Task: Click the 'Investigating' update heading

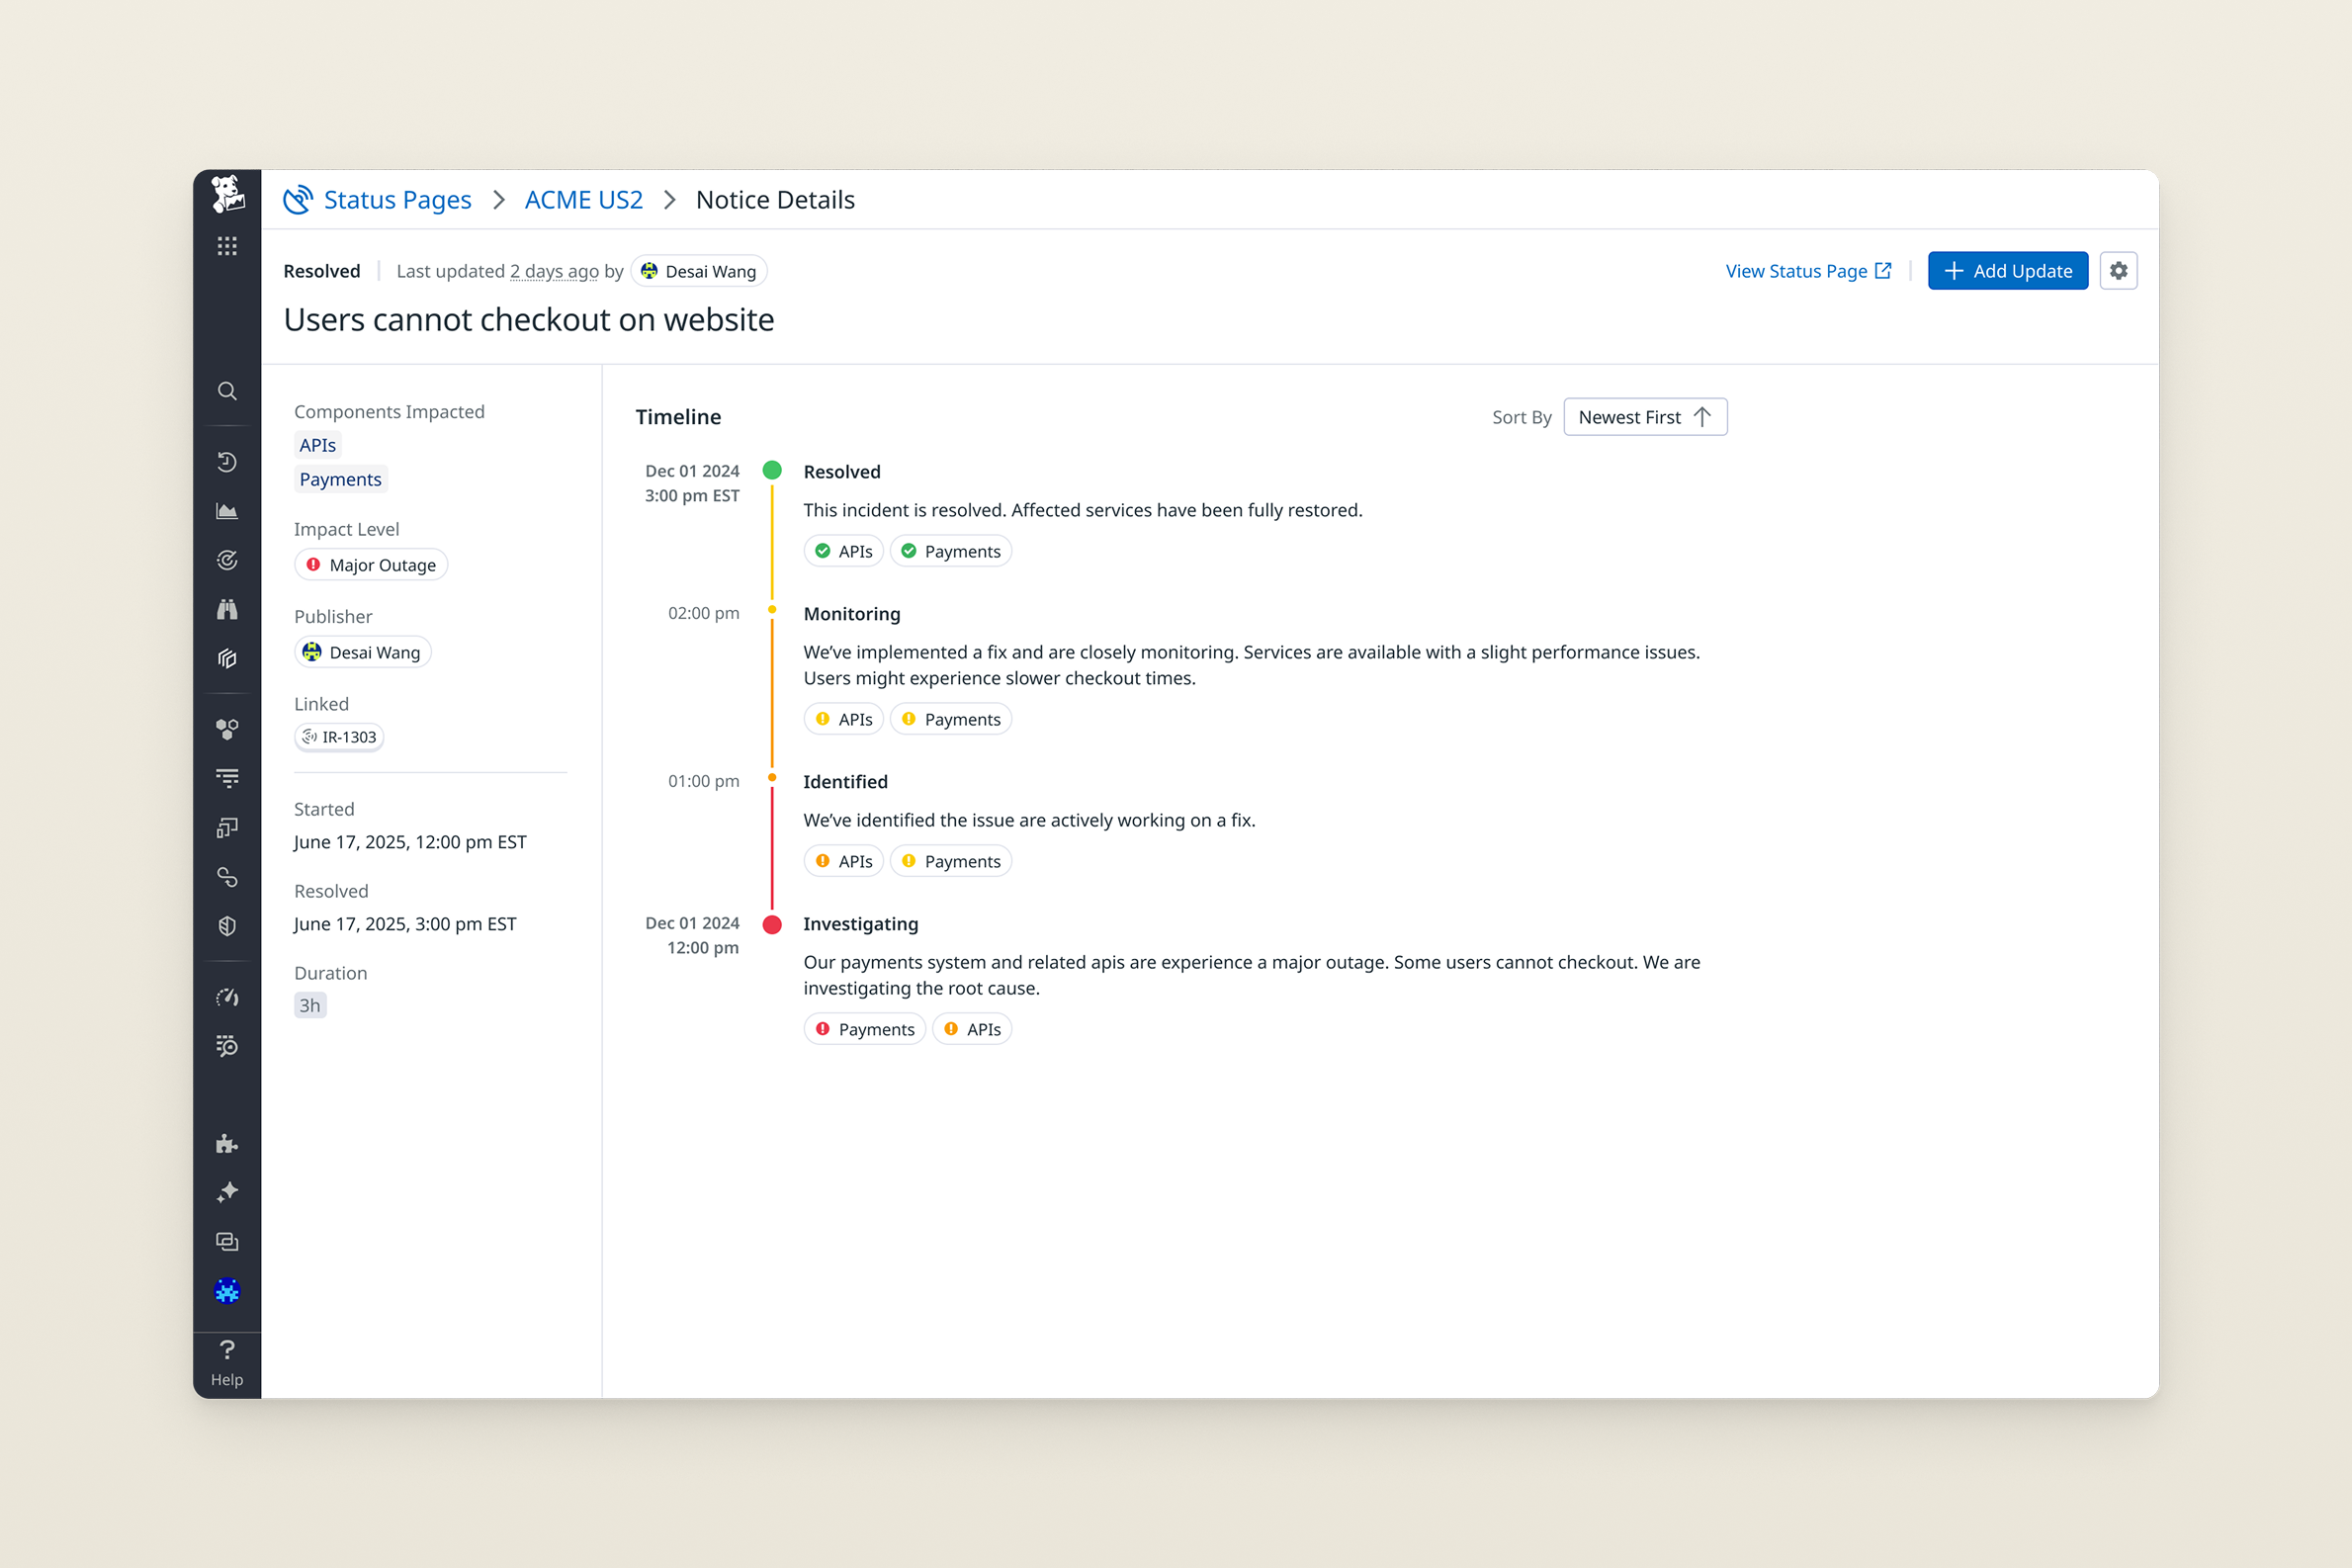Action: coord(861,924)
